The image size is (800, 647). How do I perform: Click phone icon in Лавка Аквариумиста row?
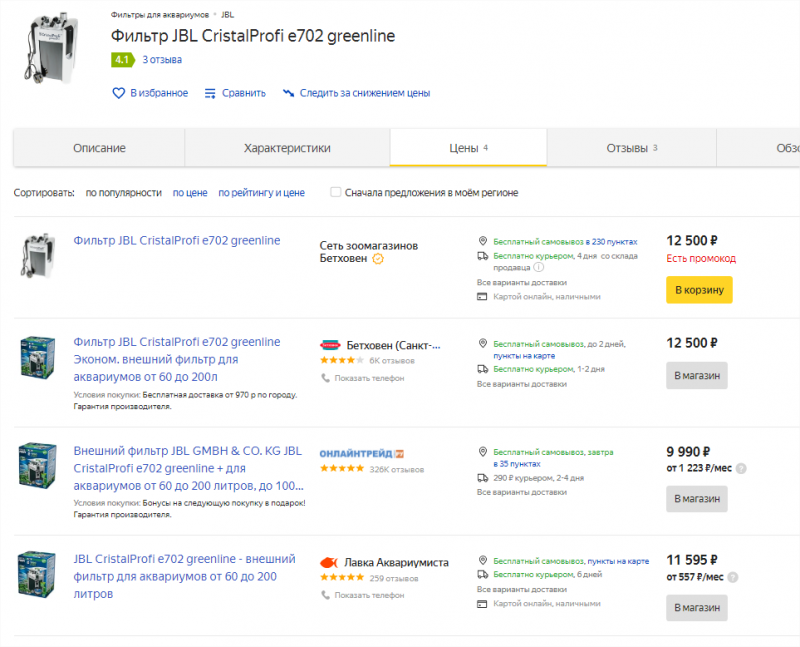point(325,595)
